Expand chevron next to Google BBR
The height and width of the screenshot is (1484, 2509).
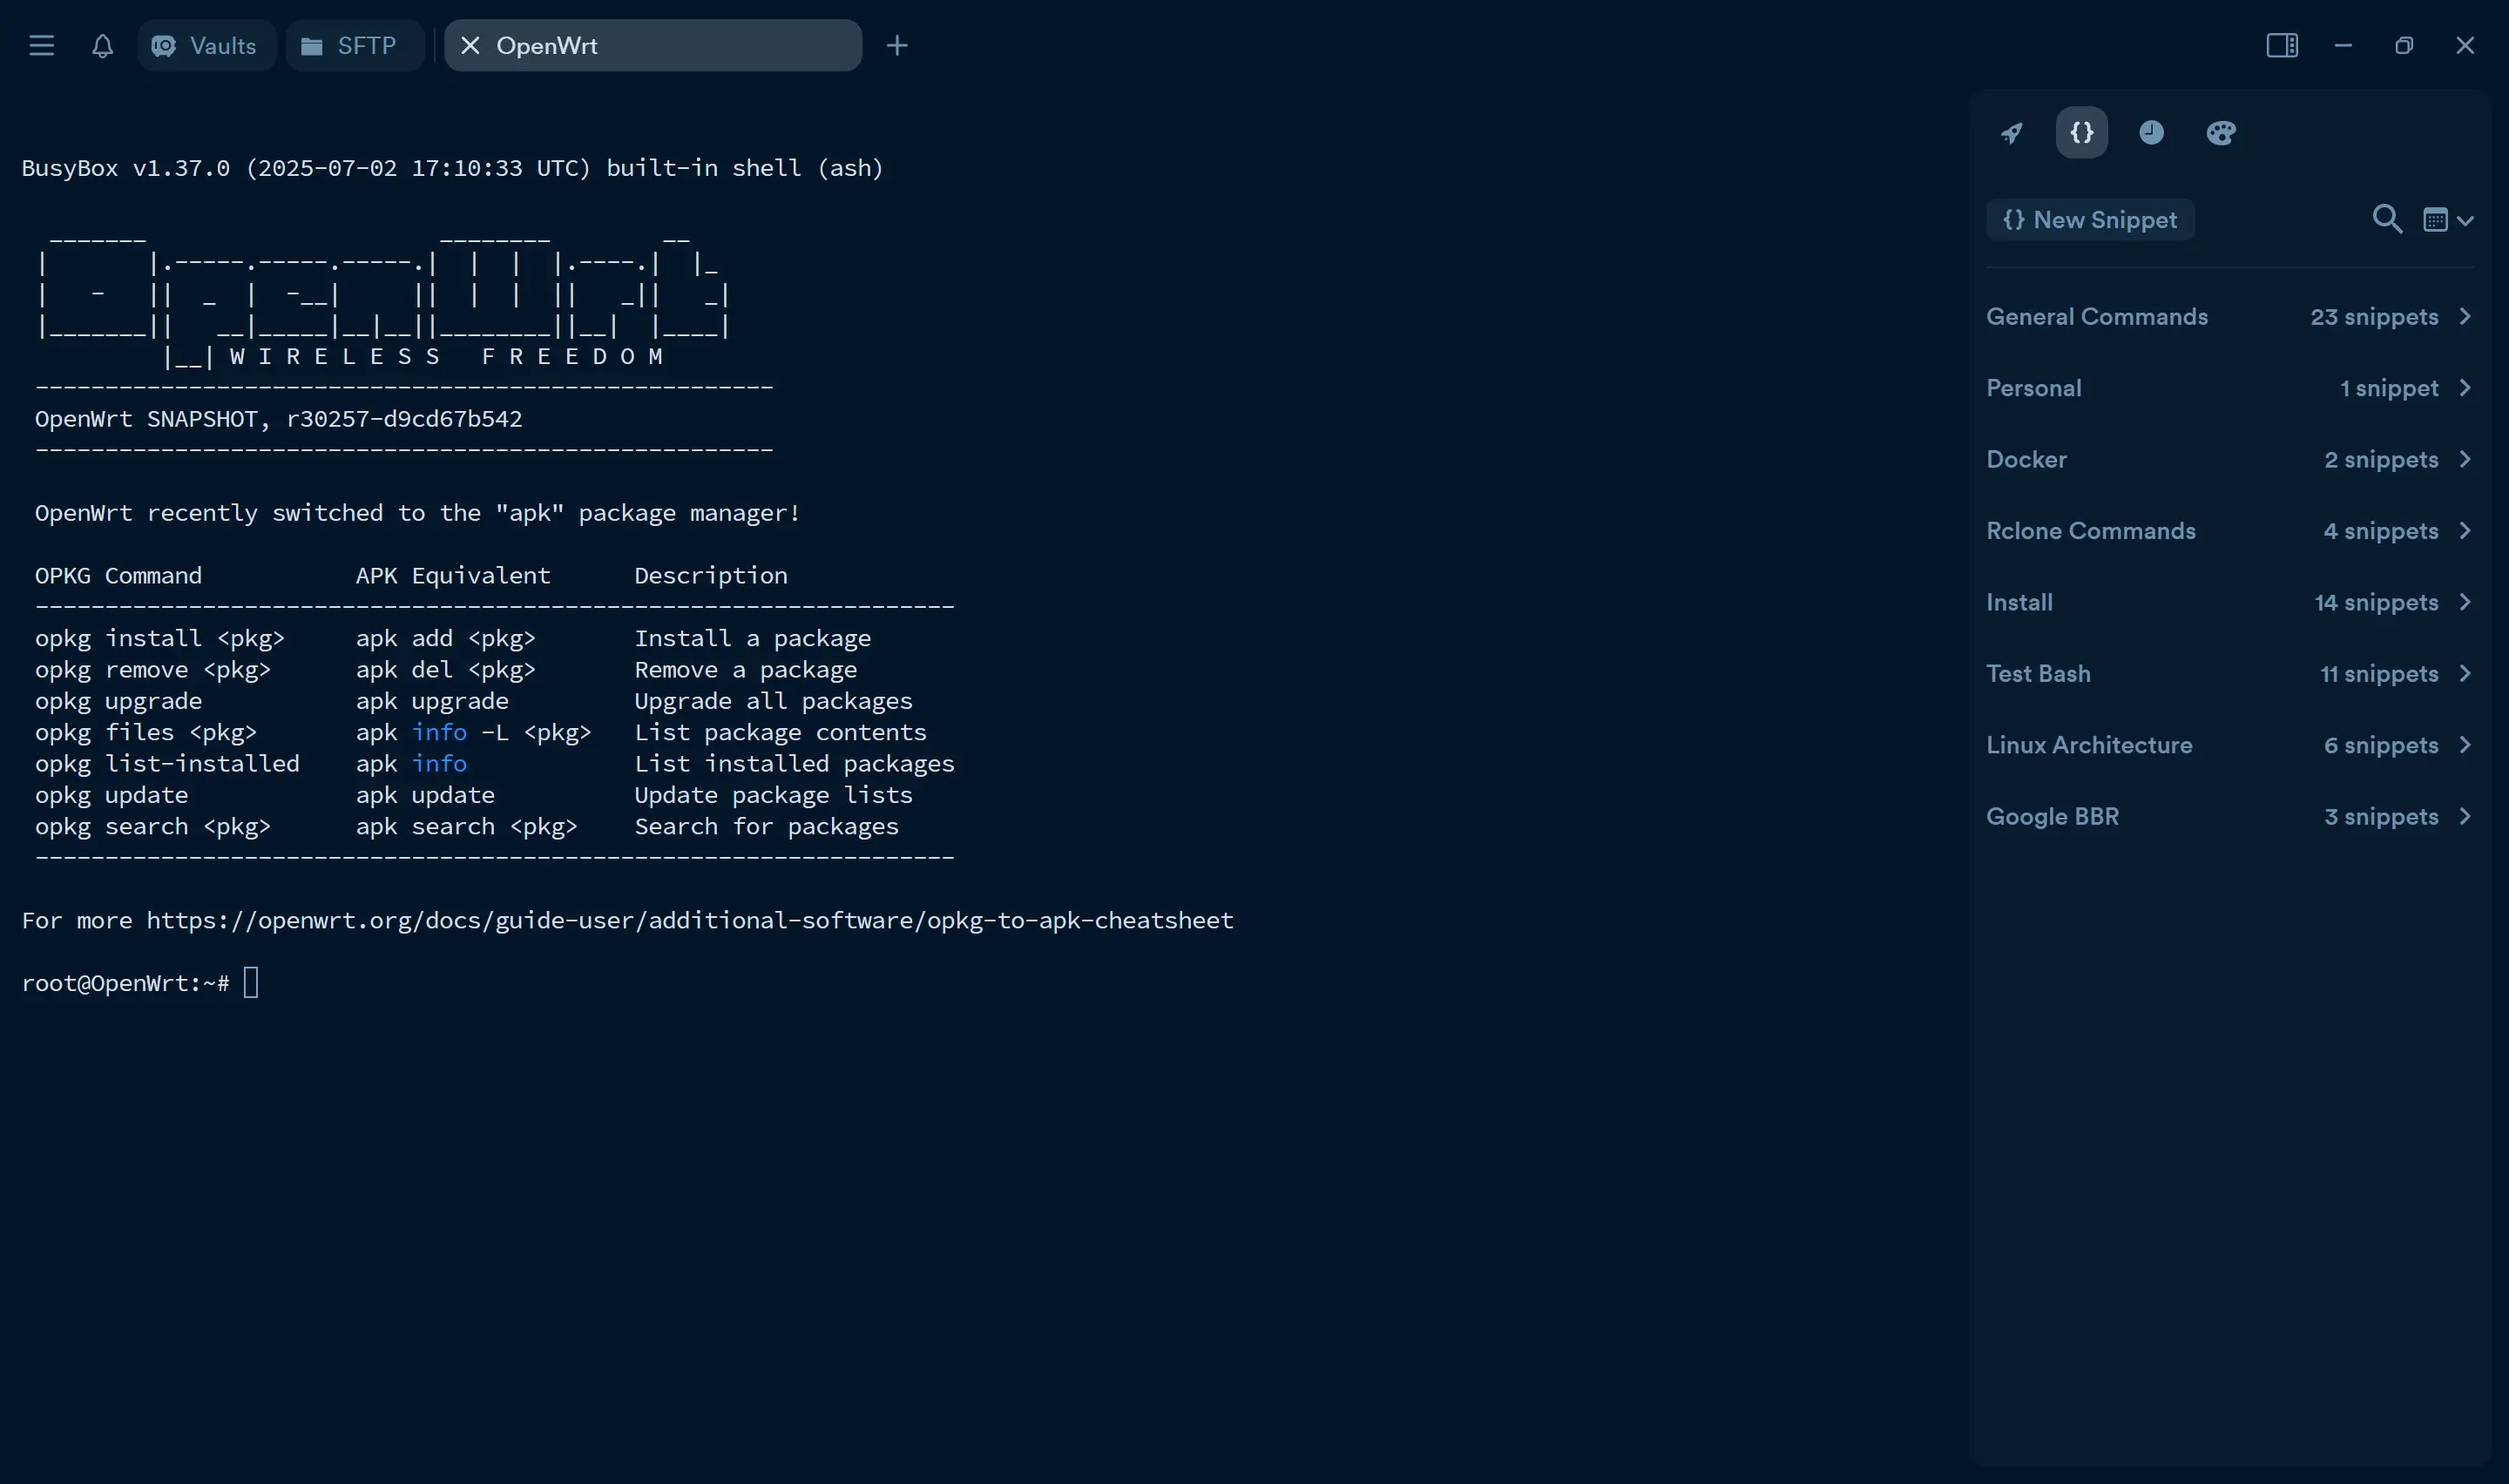pyautogui.click(x=2465, y=817)
